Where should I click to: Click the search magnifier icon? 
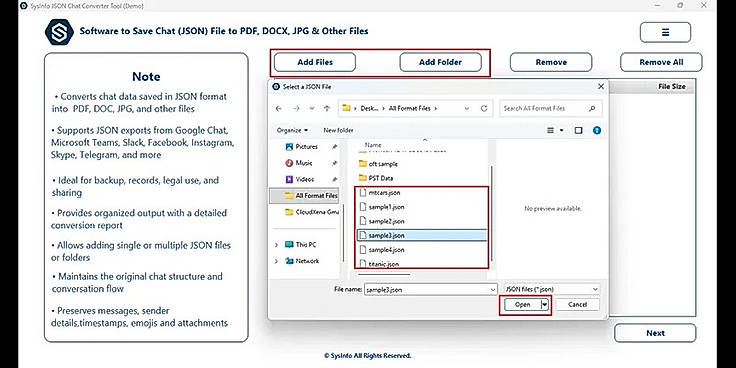[x=592, y=108]
